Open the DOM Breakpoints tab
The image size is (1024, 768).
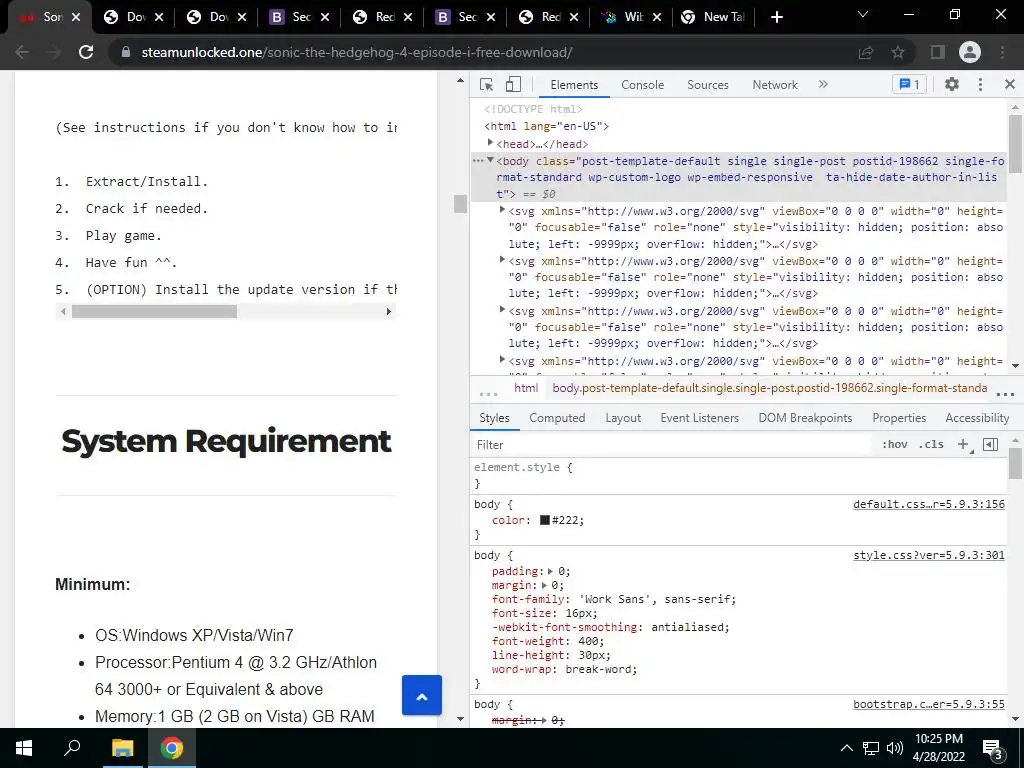click(805, 418)
